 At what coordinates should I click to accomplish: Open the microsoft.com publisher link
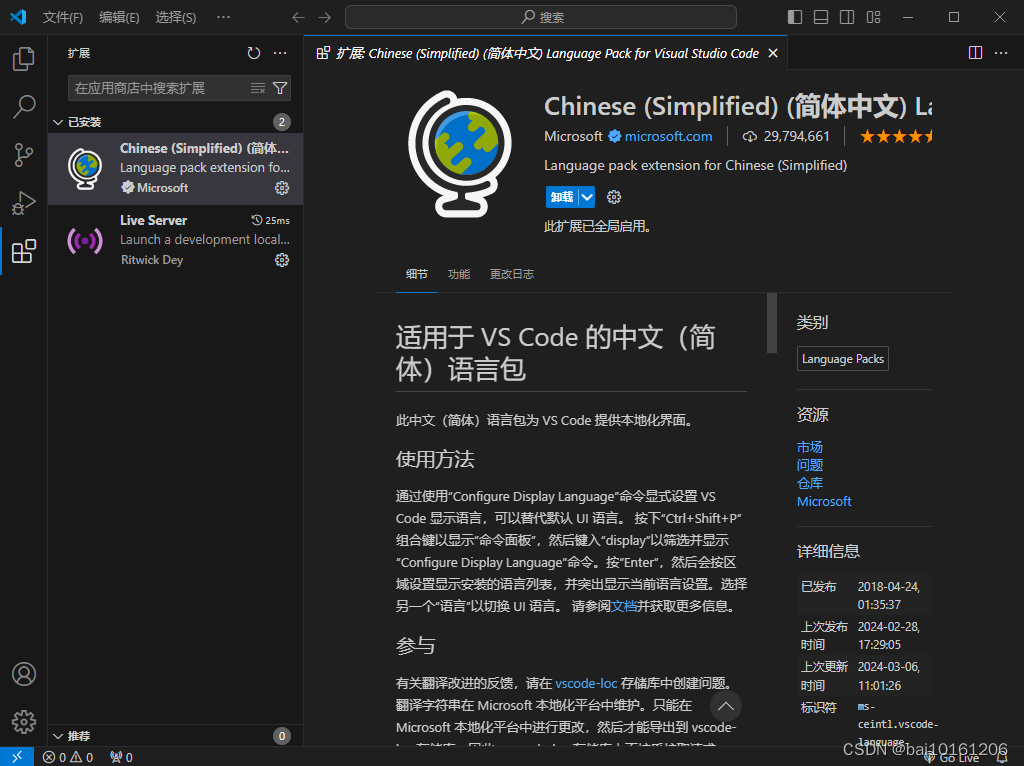668,136
